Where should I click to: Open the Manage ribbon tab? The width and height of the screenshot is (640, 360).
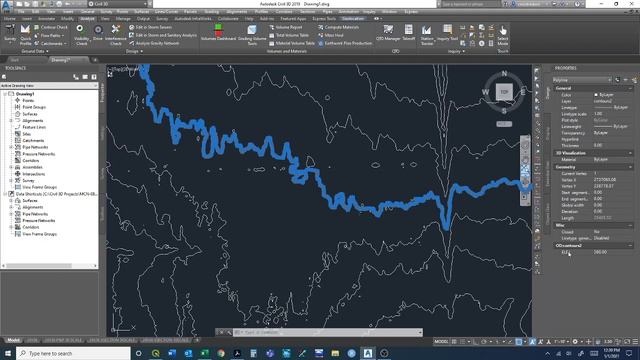[x=123, y=19]
